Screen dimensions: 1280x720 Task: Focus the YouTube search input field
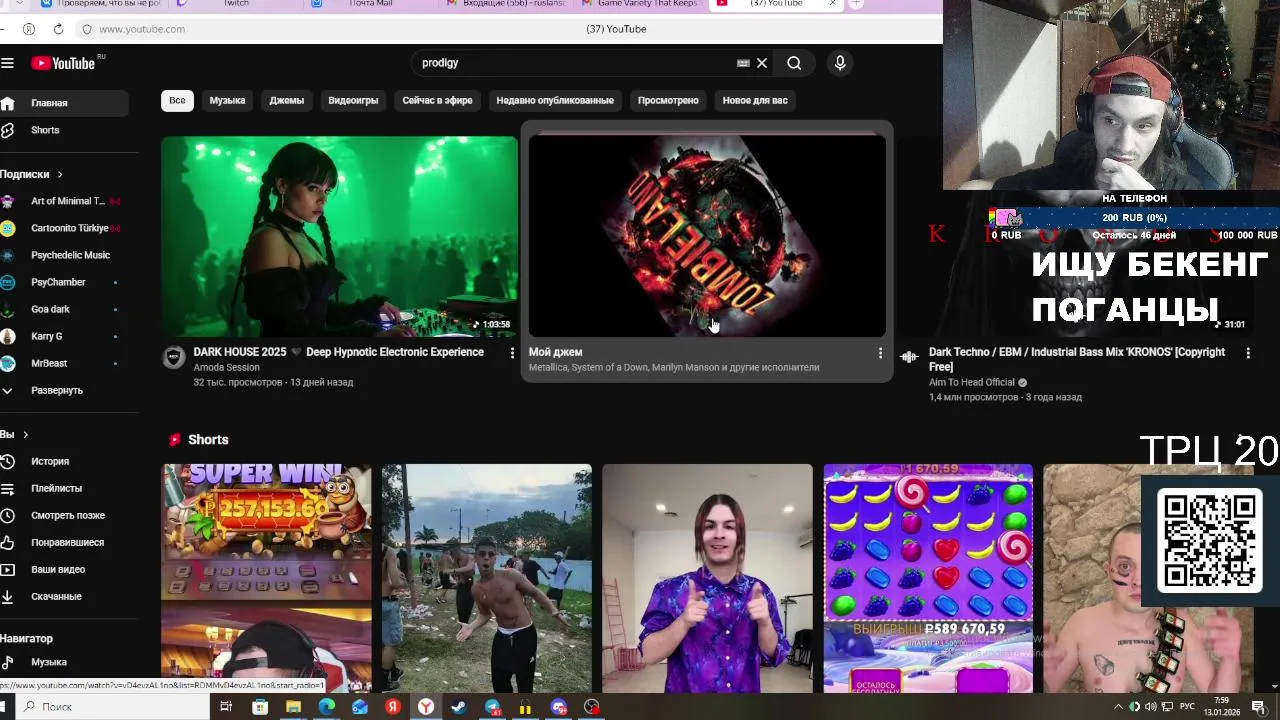click(575, 63)
